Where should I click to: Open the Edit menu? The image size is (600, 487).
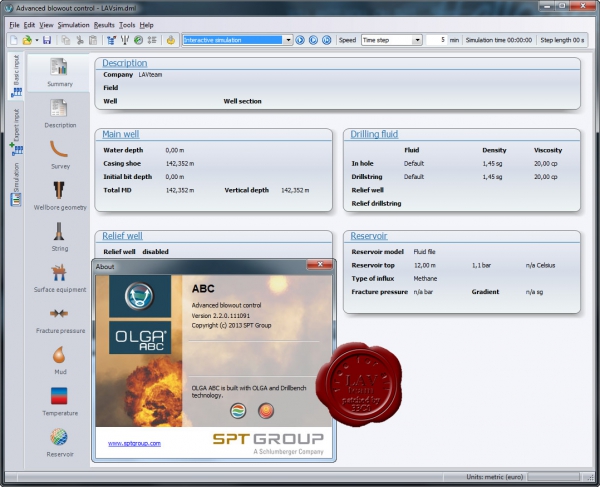click(x=29, y=25)
